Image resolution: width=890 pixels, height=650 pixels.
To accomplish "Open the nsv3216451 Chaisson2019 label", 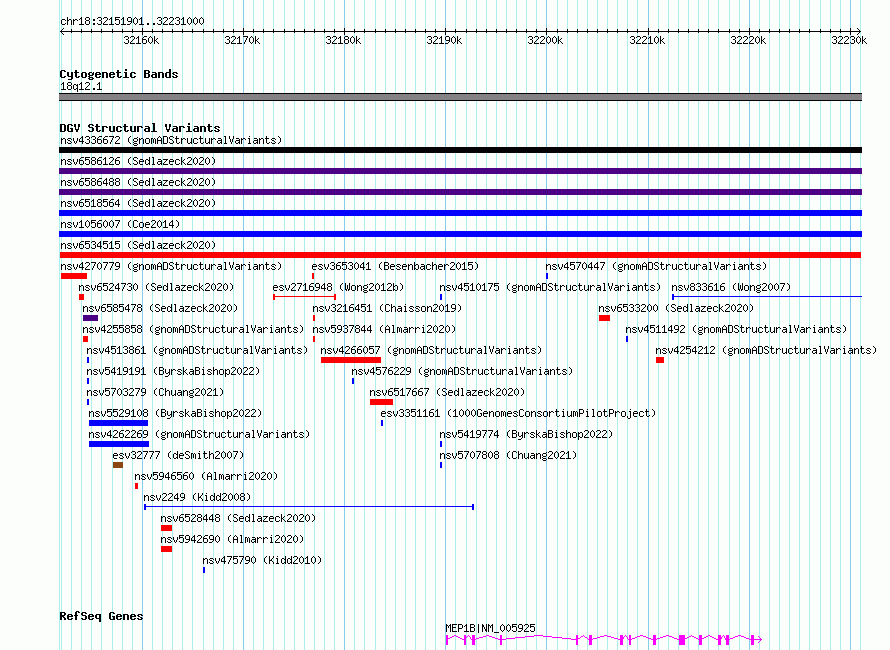I will (x=387, y=308).
